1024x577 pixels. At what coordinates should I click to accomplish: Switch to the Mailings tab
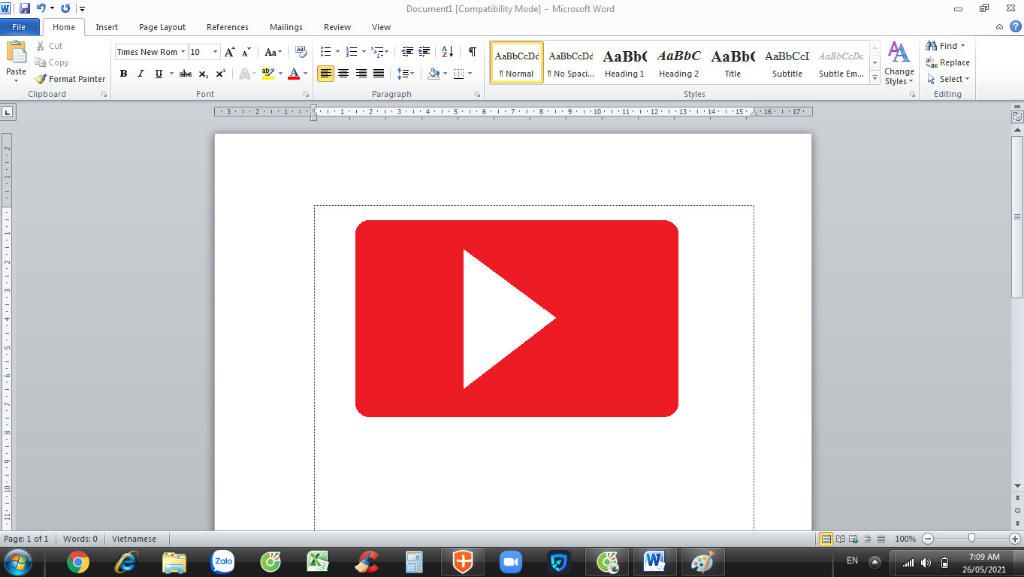[x=286, y=27]
